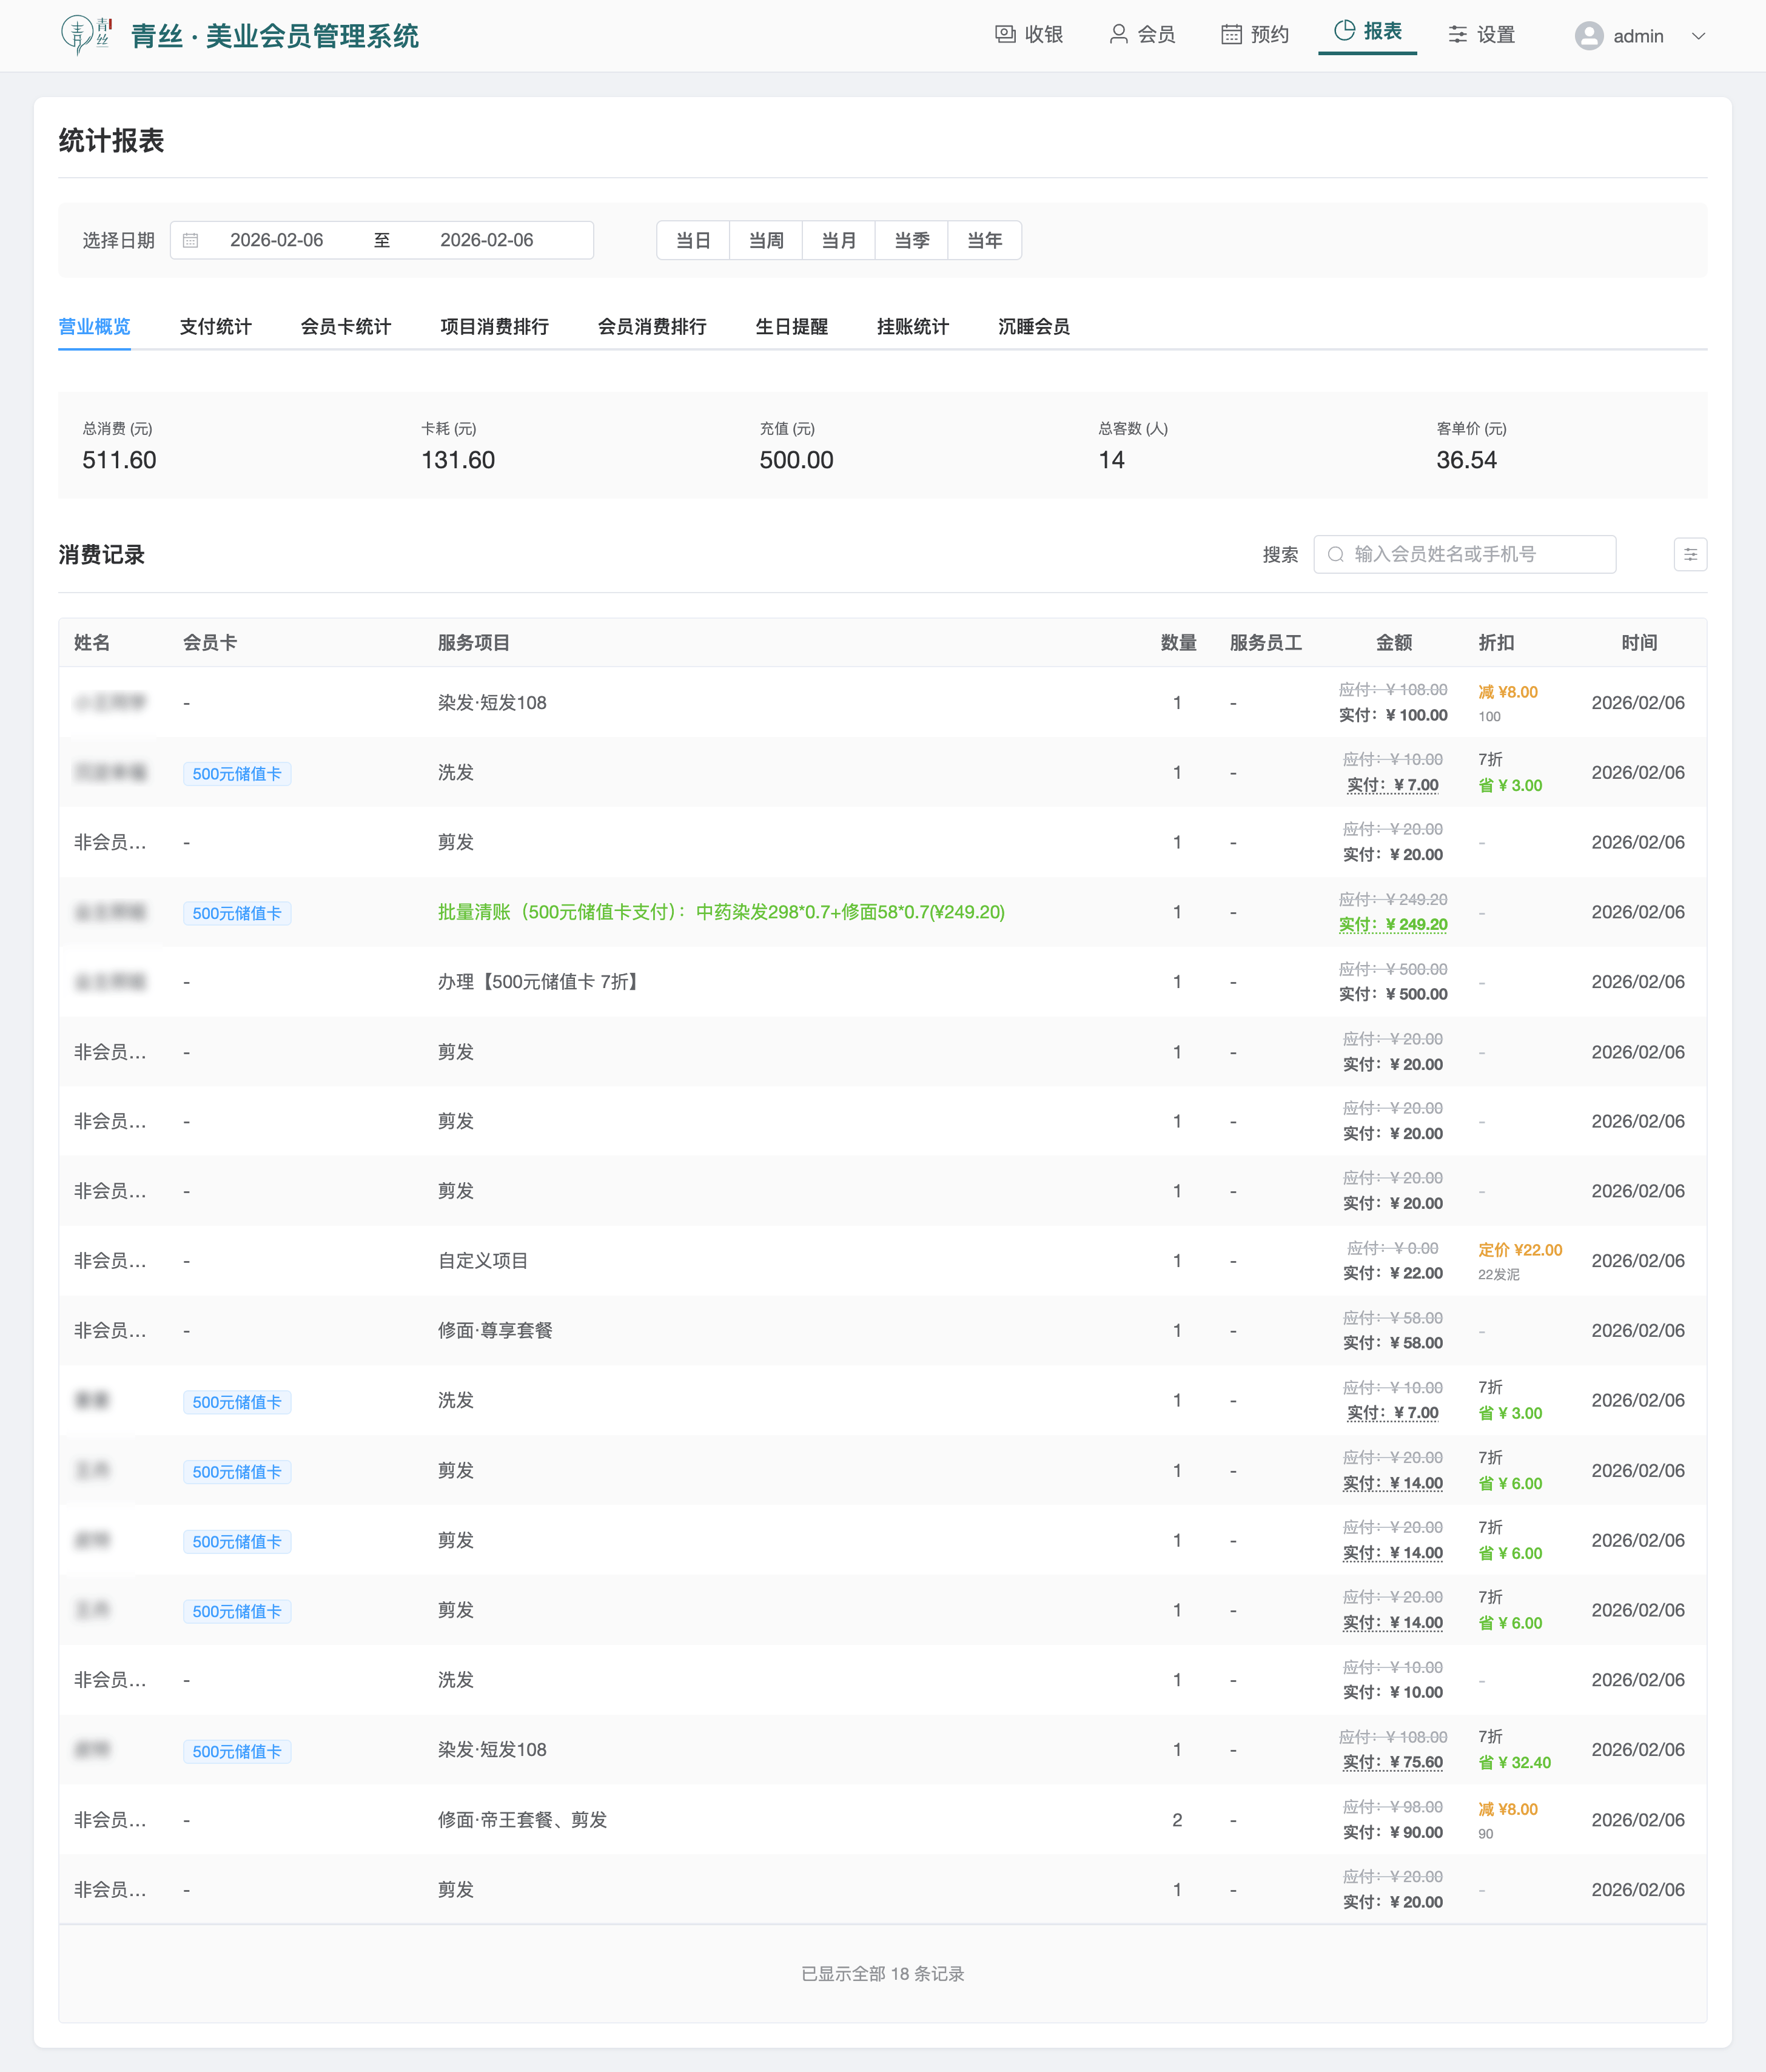
Task: Open the table filter settings icon
Action: coord(1690,554)
